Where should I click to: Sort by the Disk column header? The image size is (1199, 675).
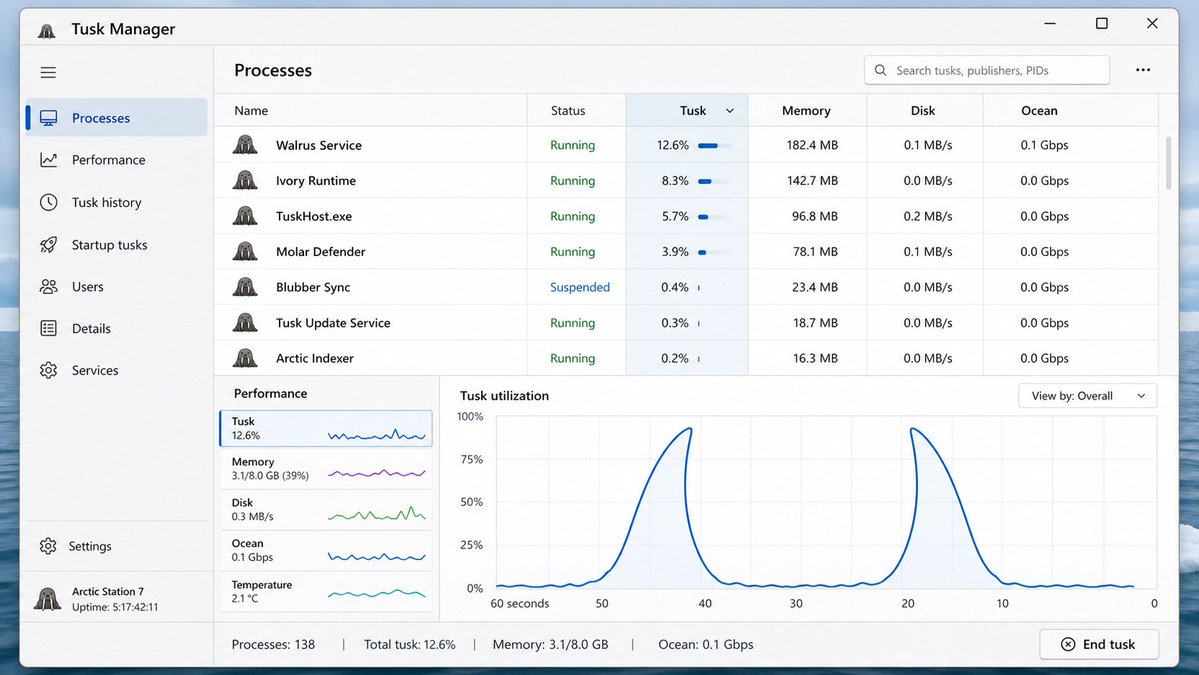(x=923, y=111)
